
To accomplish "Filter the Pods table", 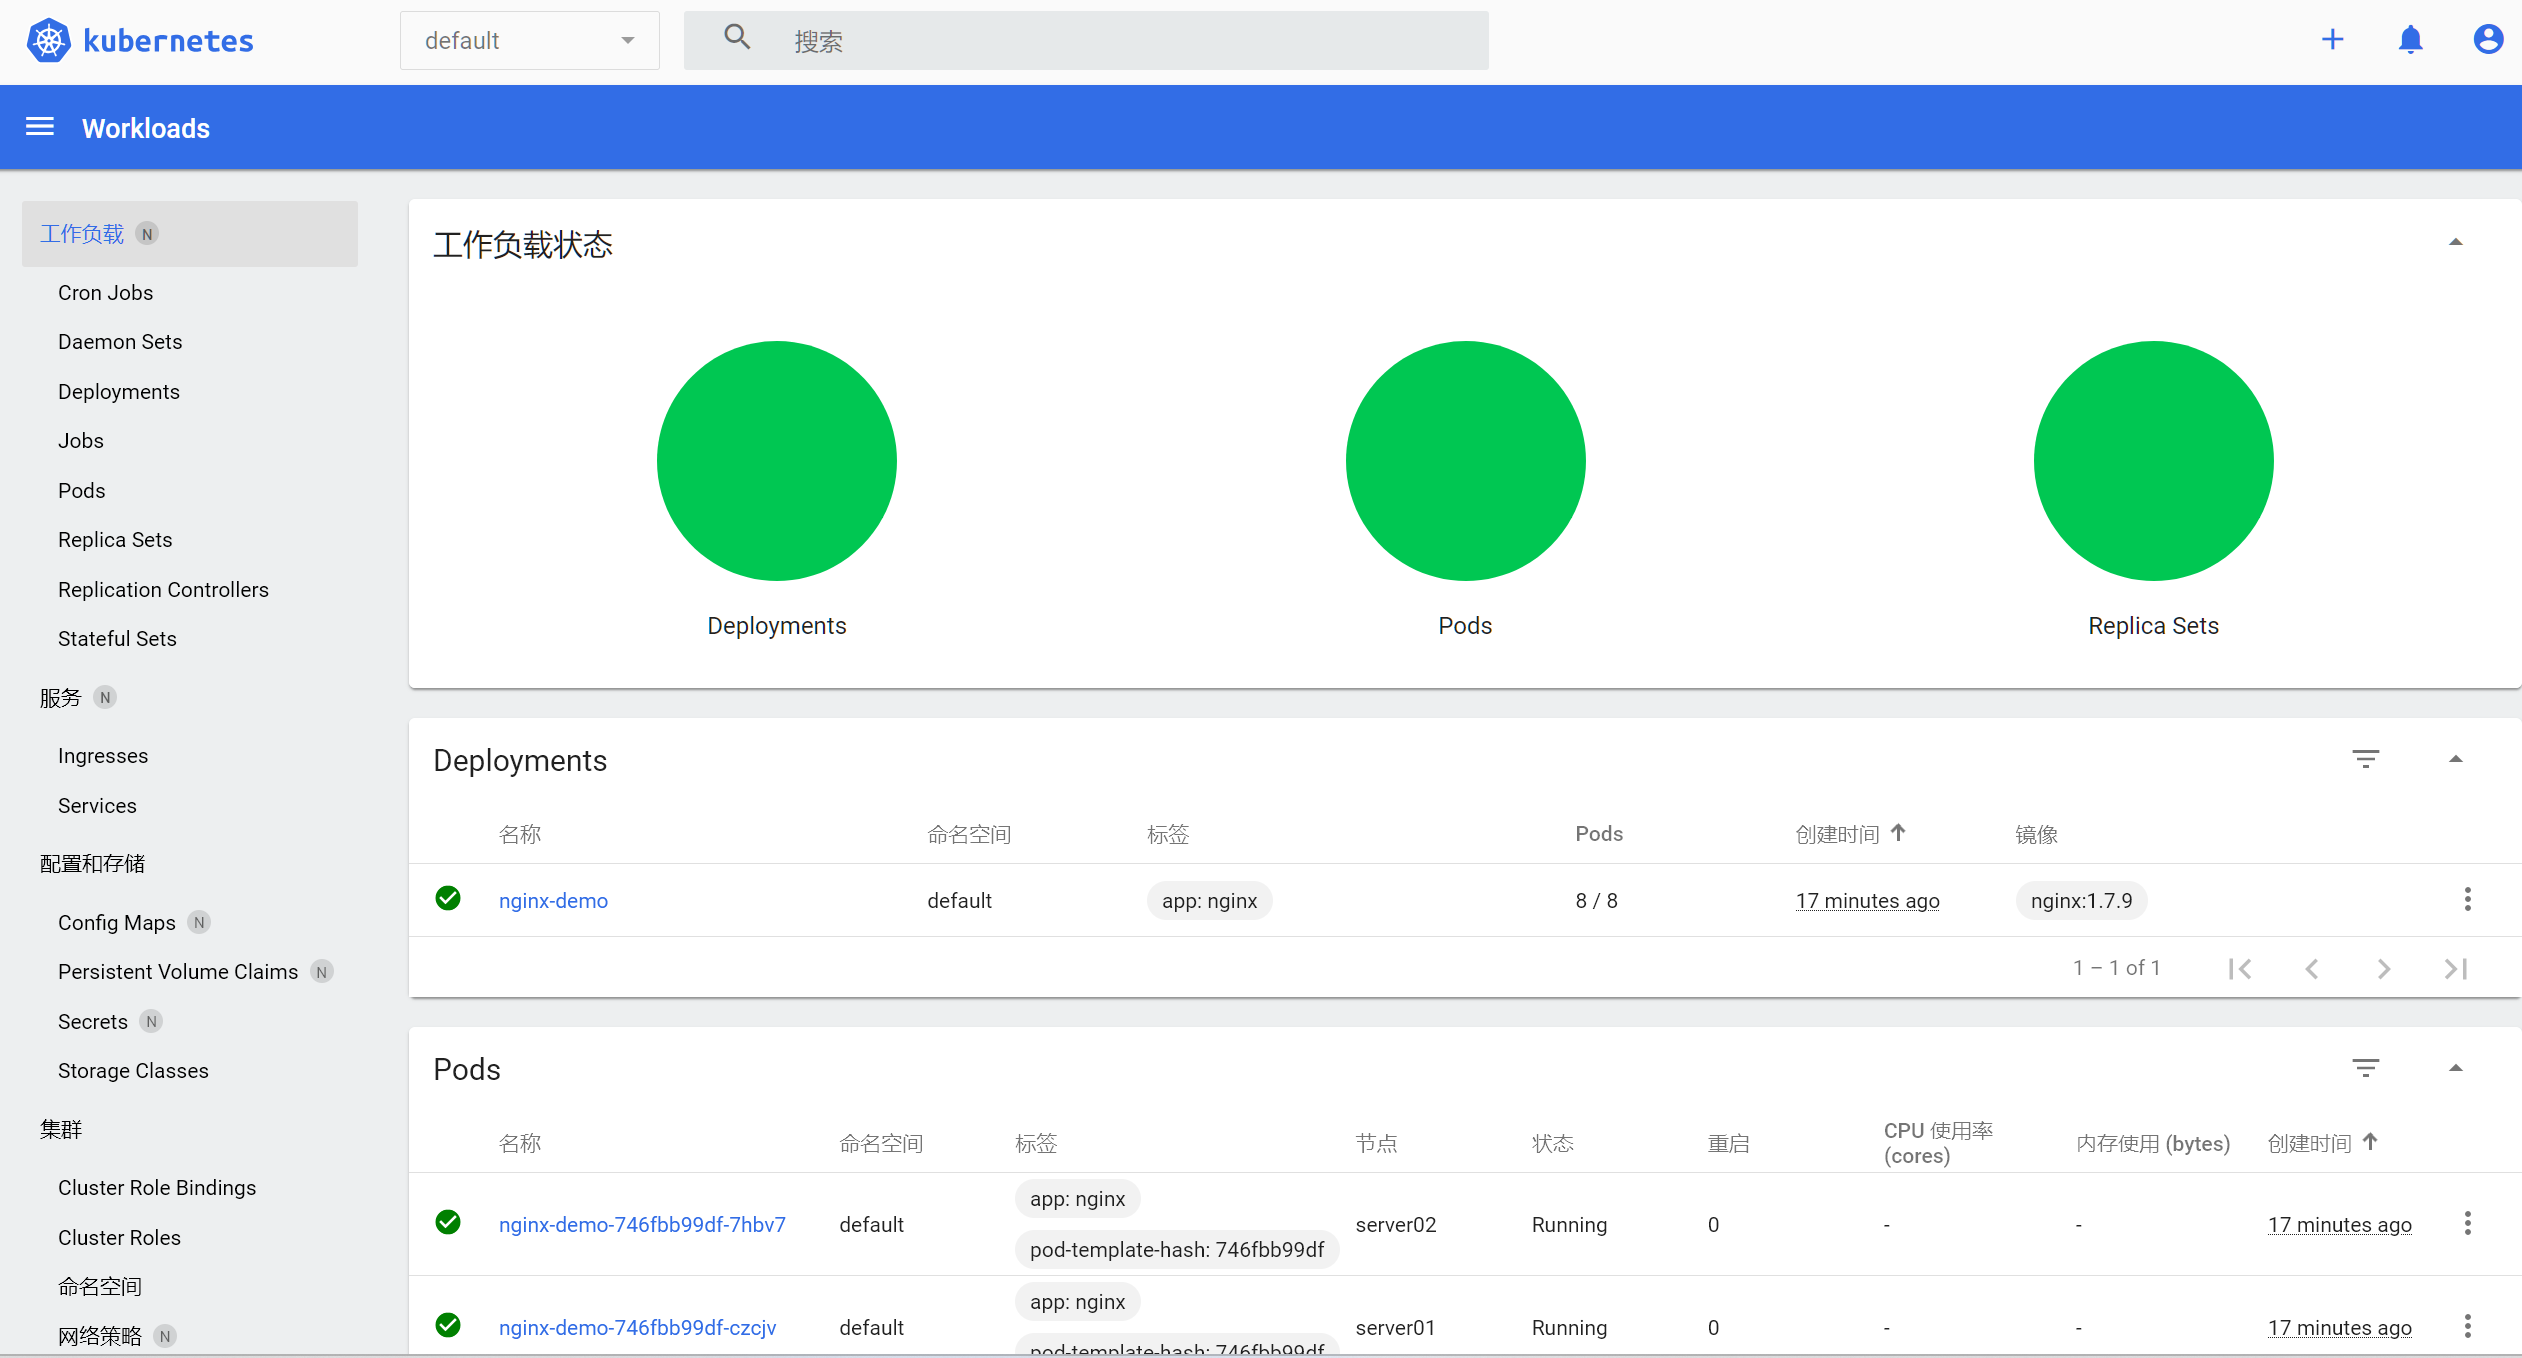I will [x=2365, y=1068].
